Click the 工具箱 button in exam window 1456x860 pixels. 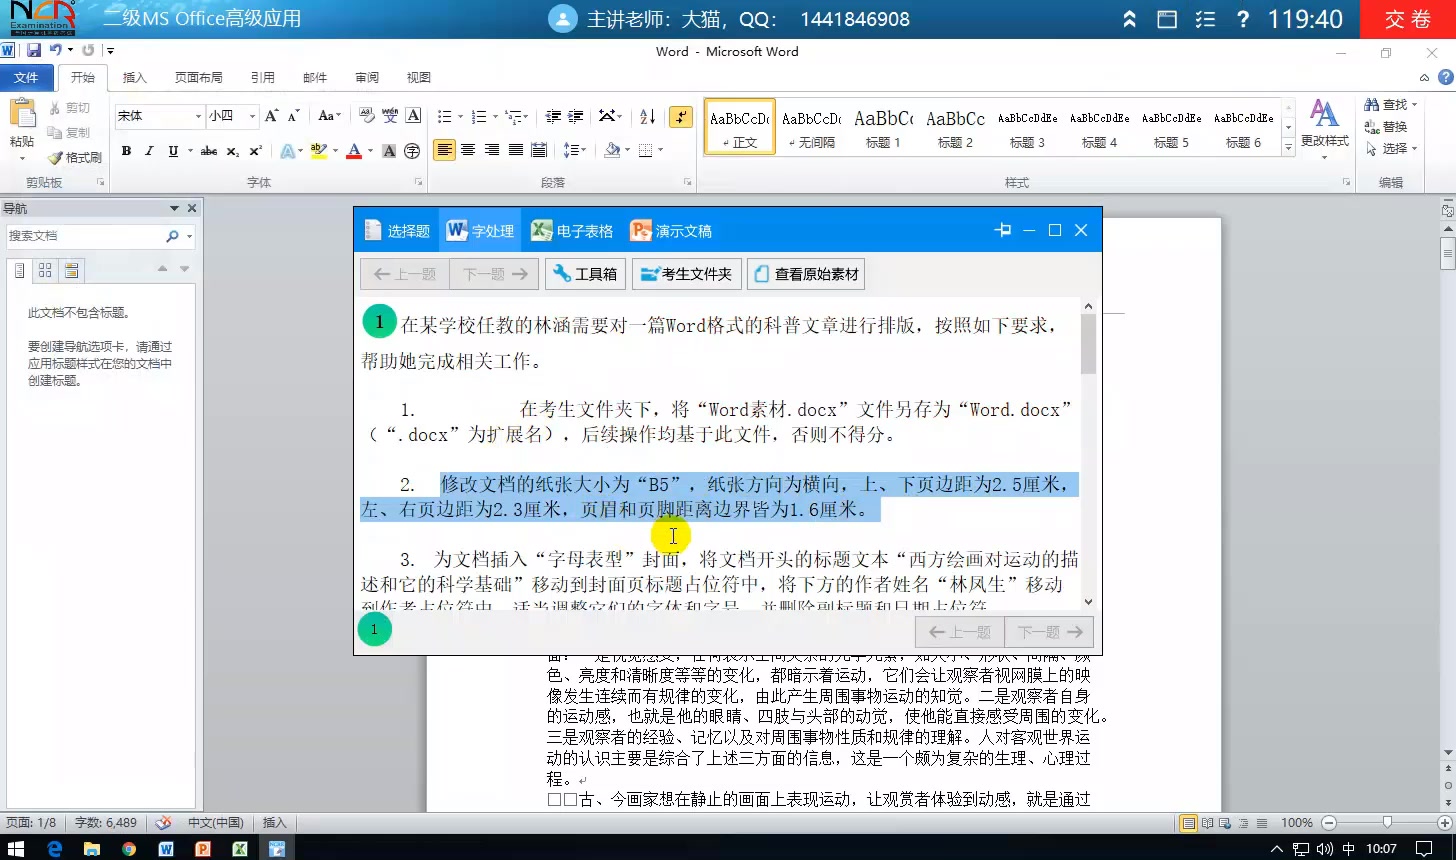(x=585, y=274)
